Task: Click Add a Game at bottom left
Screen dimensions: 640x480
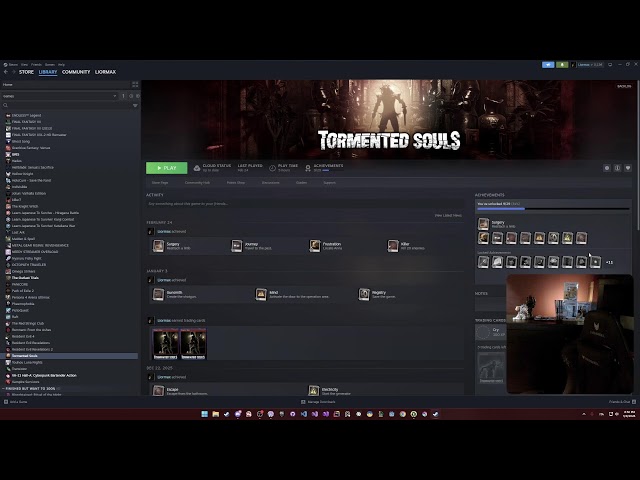Action: [x=16, y=402]
